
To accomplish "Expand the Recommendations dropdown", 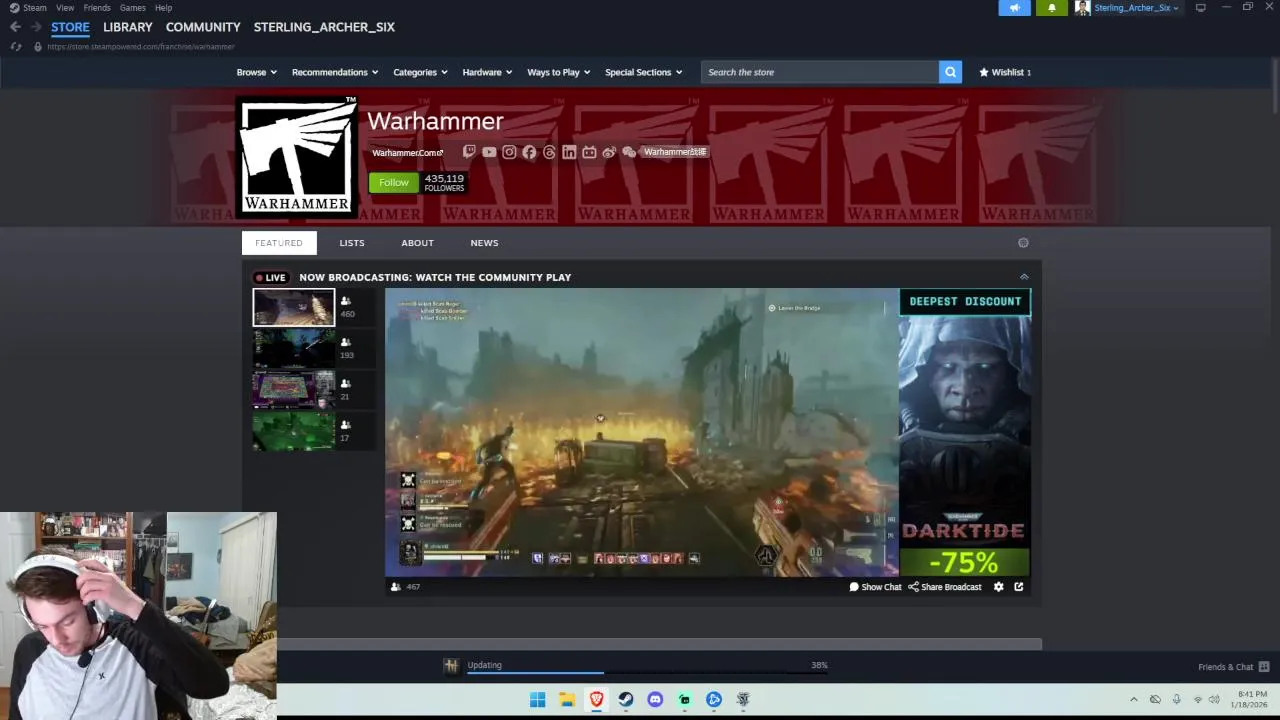I will click(x=335, y=72).
